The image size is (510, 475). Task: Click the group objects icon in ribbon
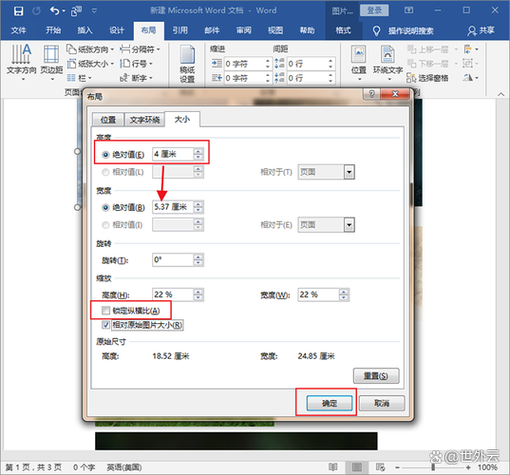coord(471,63)
